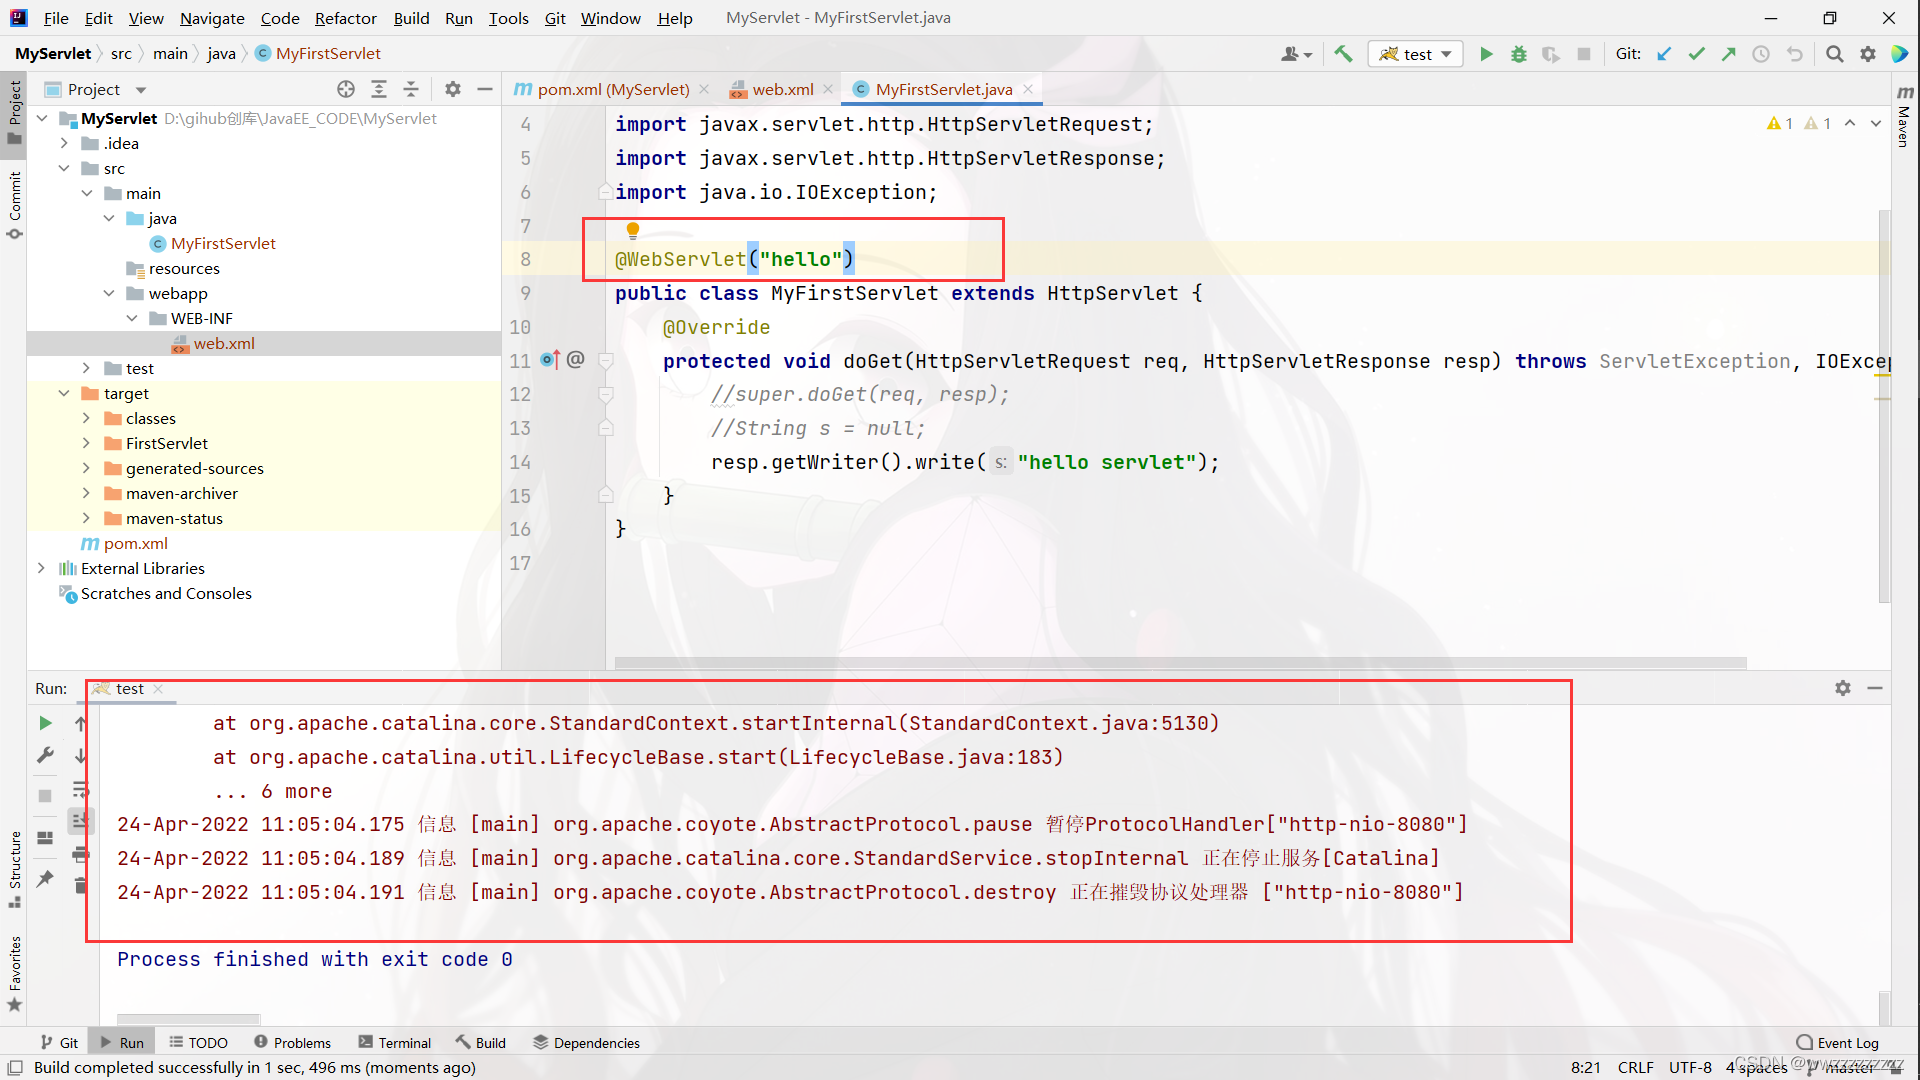Click the editor vertical scrollbar

coord(1883,405)
